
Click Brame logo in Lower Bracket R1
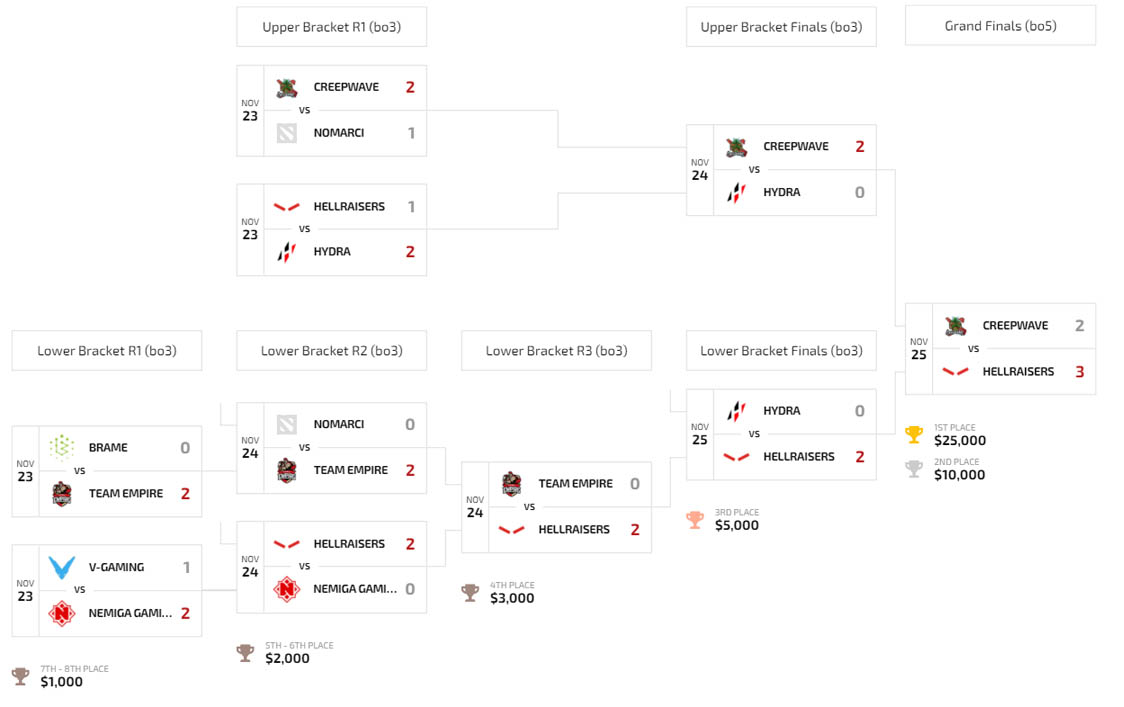(x=62, y=447)
